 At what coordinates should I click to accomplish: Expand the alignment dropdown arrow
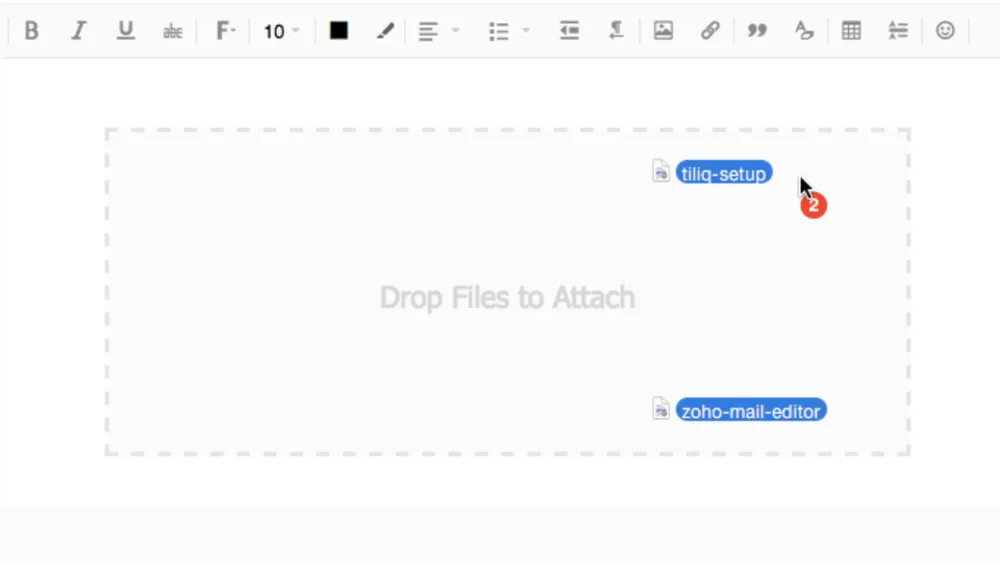click(x=455, y=30)
